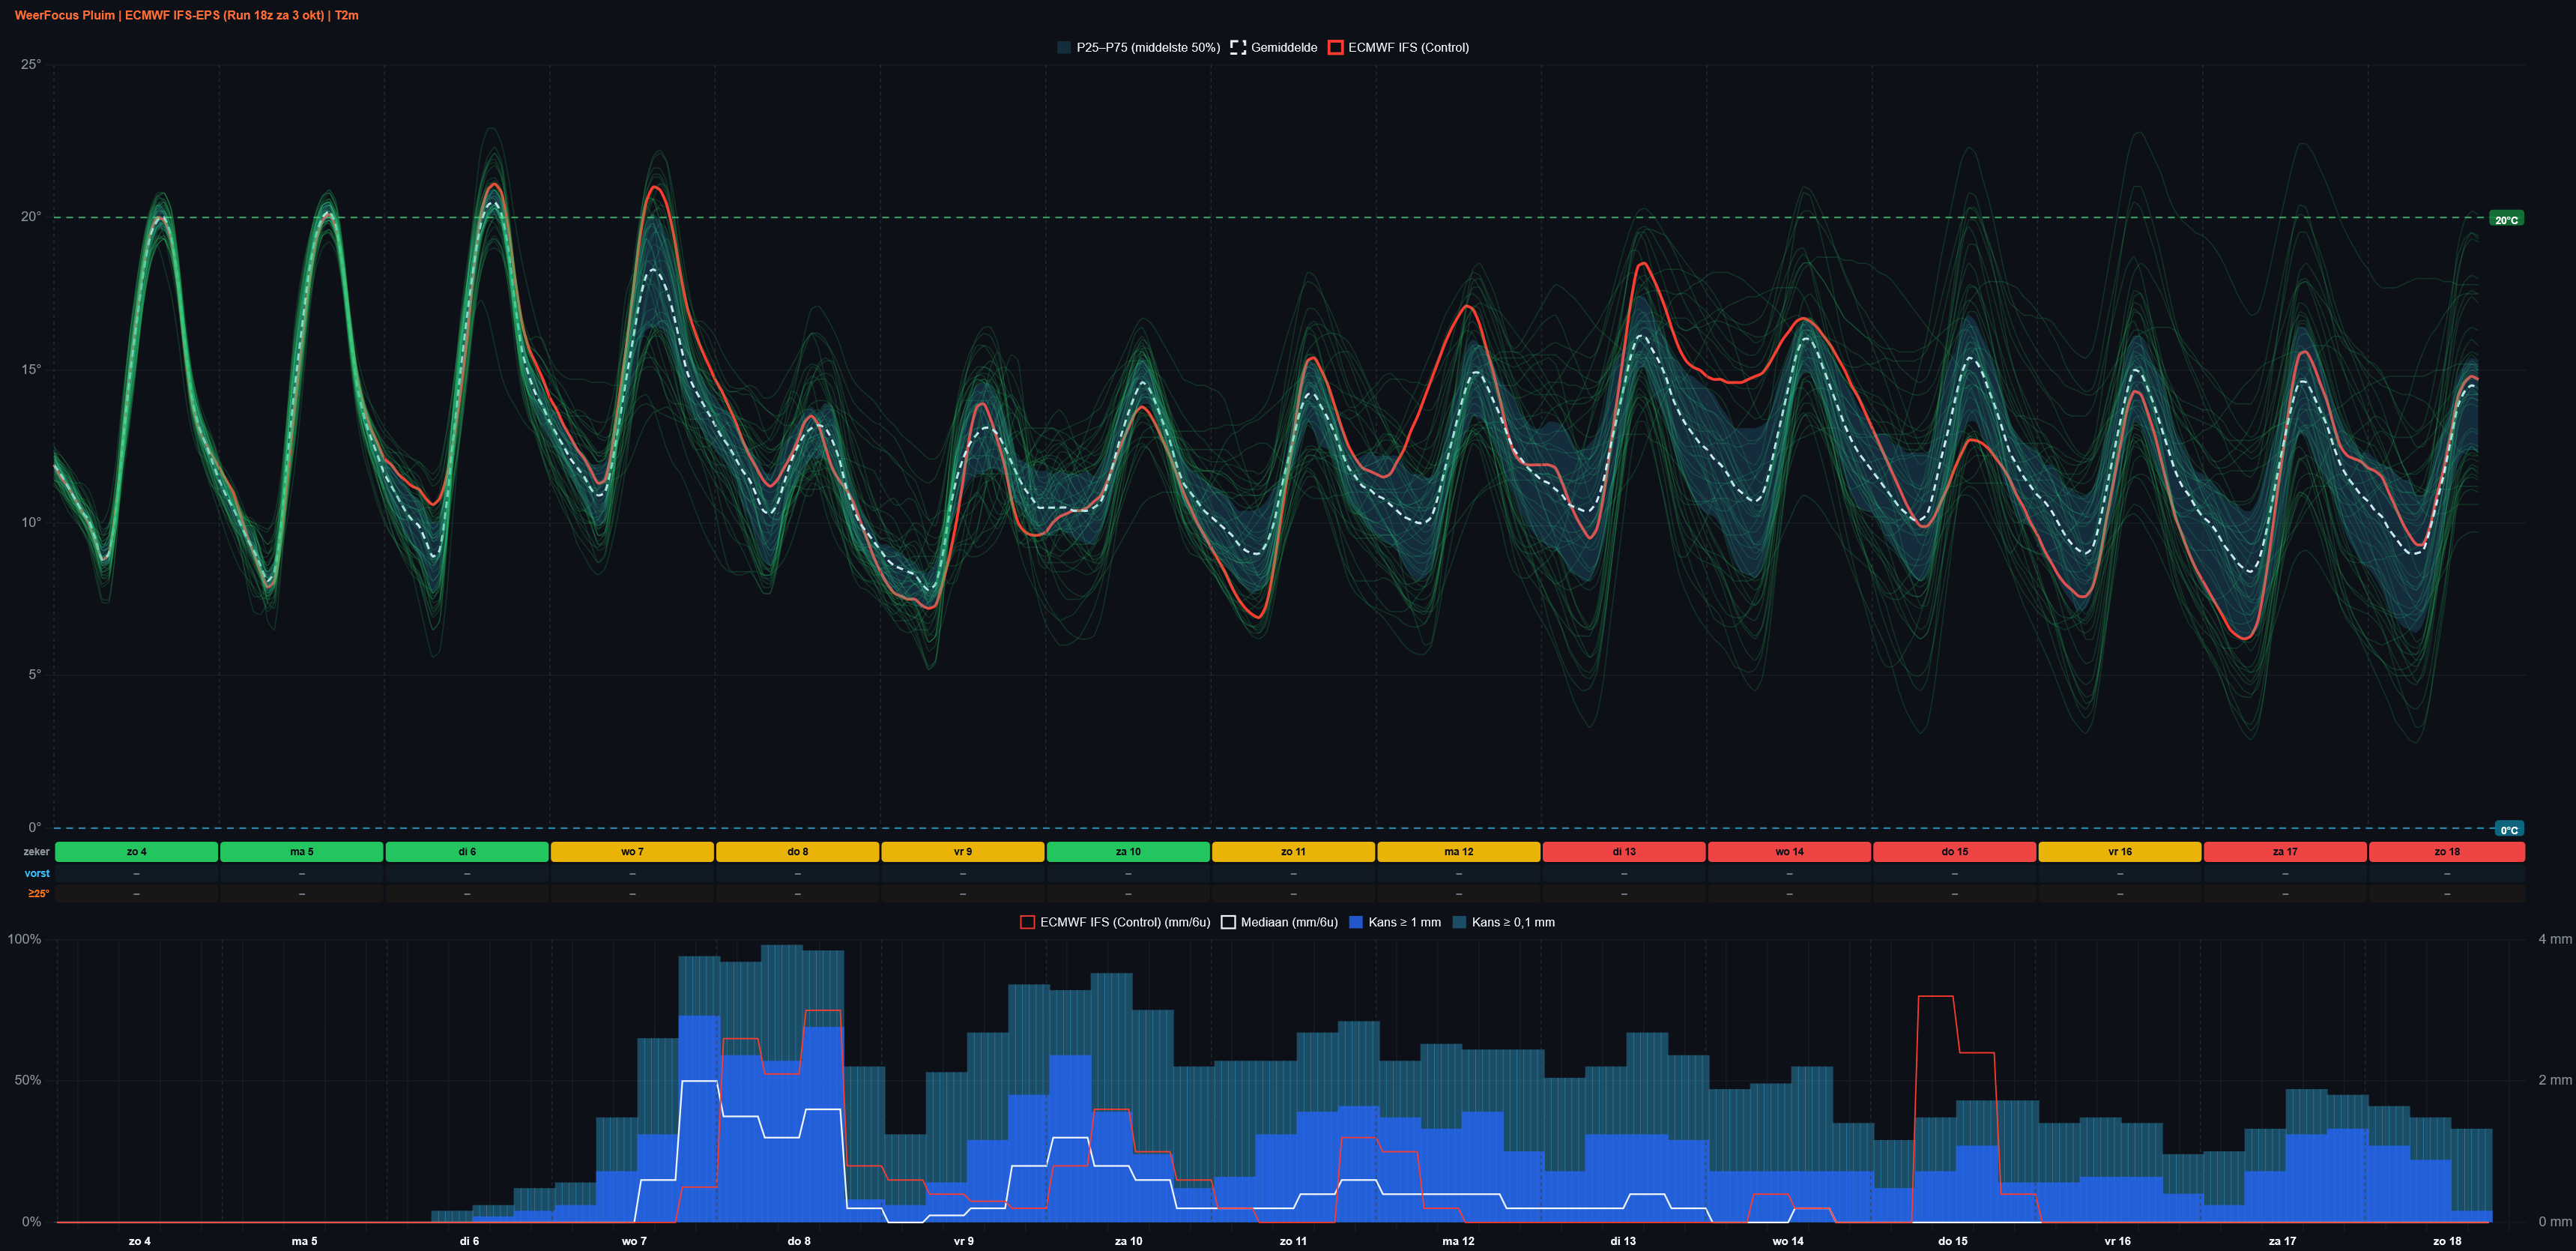2576x1251 pixels.
Task: Click bottom axis label 'do 15'
Action: click(x=1953, y=1241)
